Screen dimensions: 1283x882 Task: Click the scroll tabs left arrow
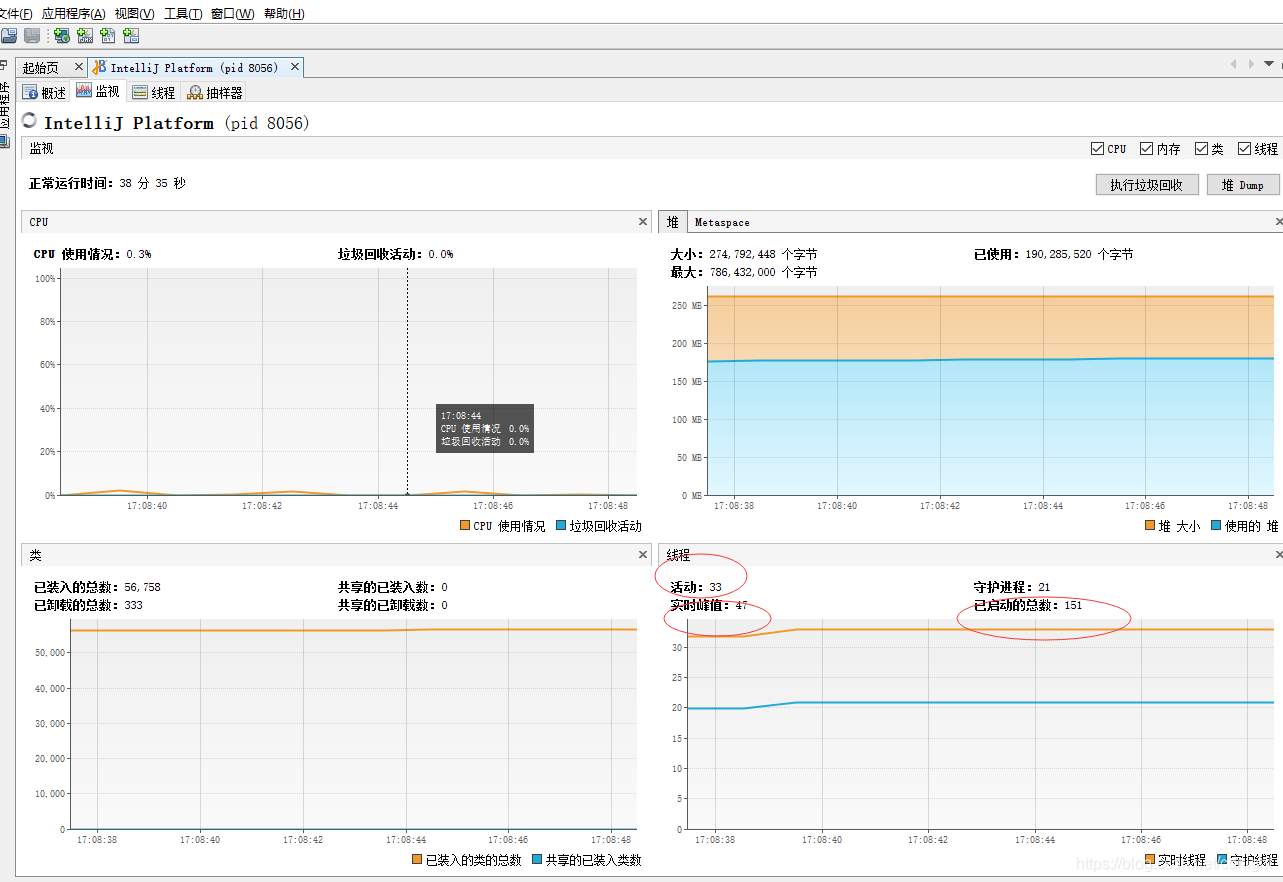click(x=1233, y=64)
